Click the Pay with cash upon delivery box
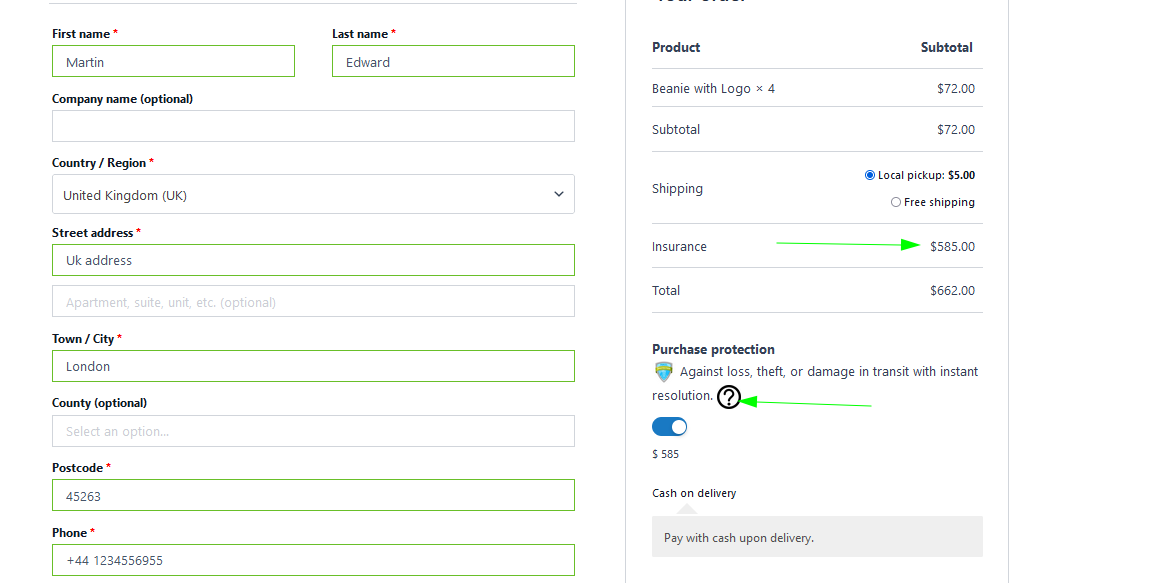The width and height of the screenshot is (1151, 583). click(x=817, y=537)
